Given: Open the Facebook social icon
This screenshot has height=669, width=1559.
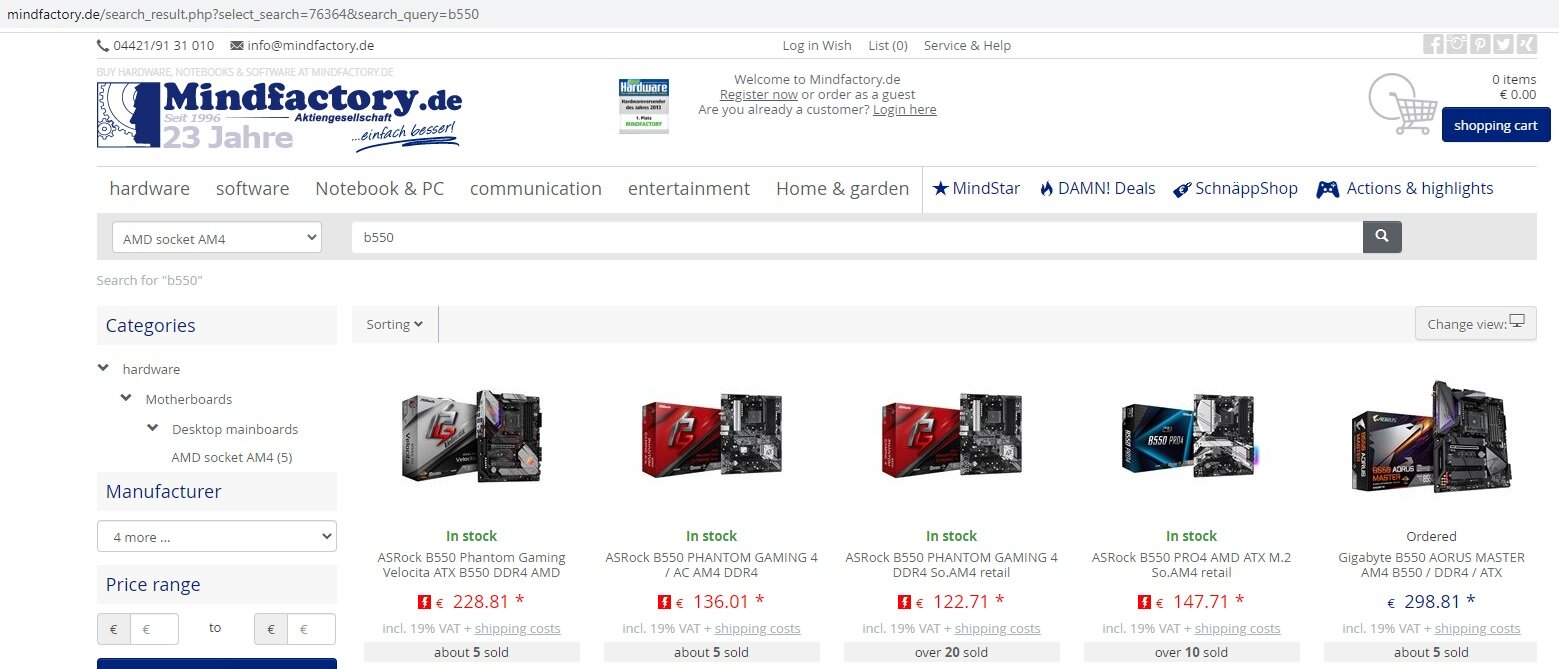Looking at the screenshot, I should (1433, 45).
